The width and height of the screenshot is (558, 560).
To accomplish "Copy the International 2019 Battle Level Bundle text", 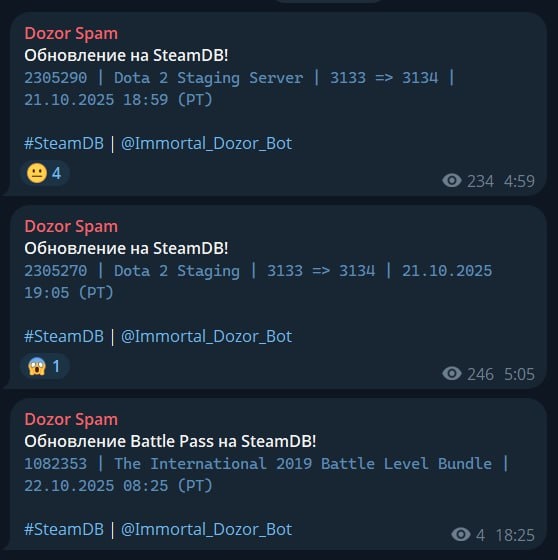I will (266, 474).
